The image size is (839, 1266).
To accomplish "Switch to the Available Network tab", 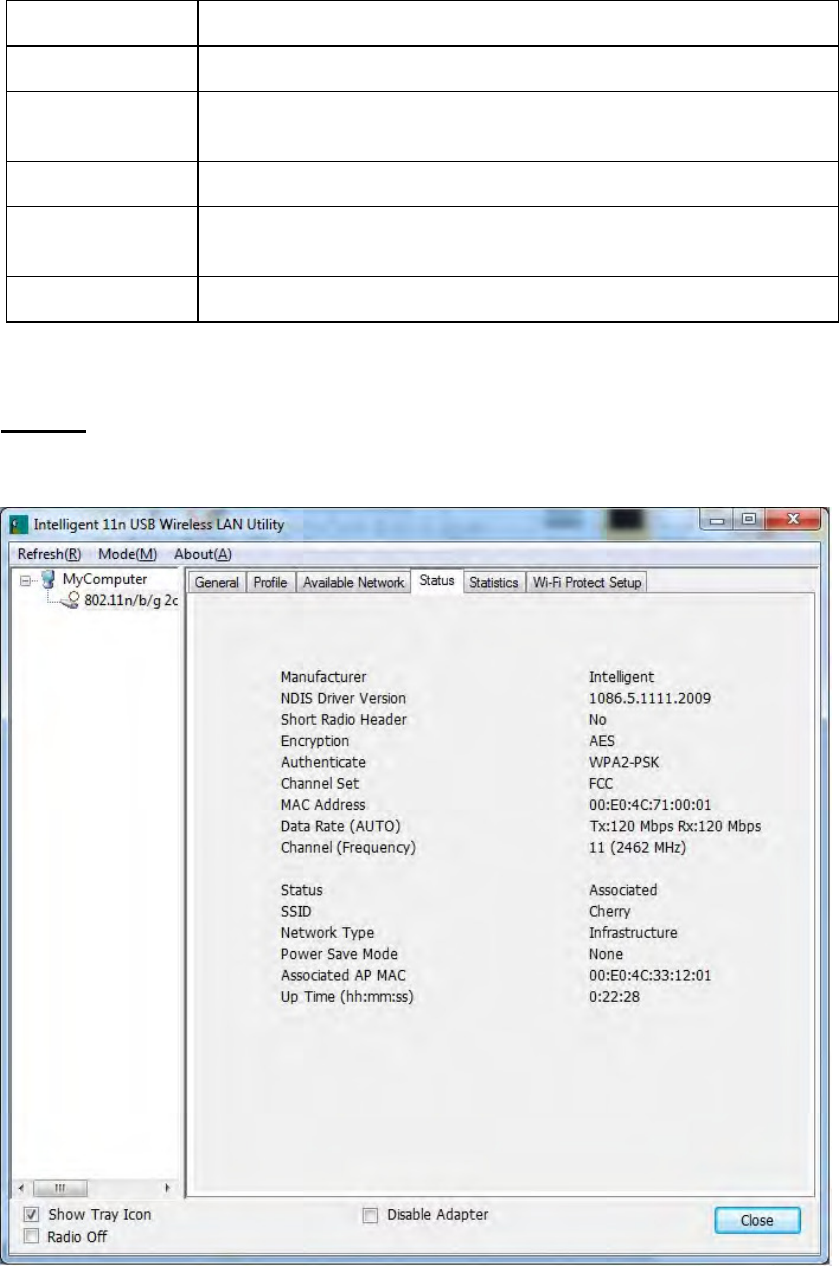I will tap(353, 582).
